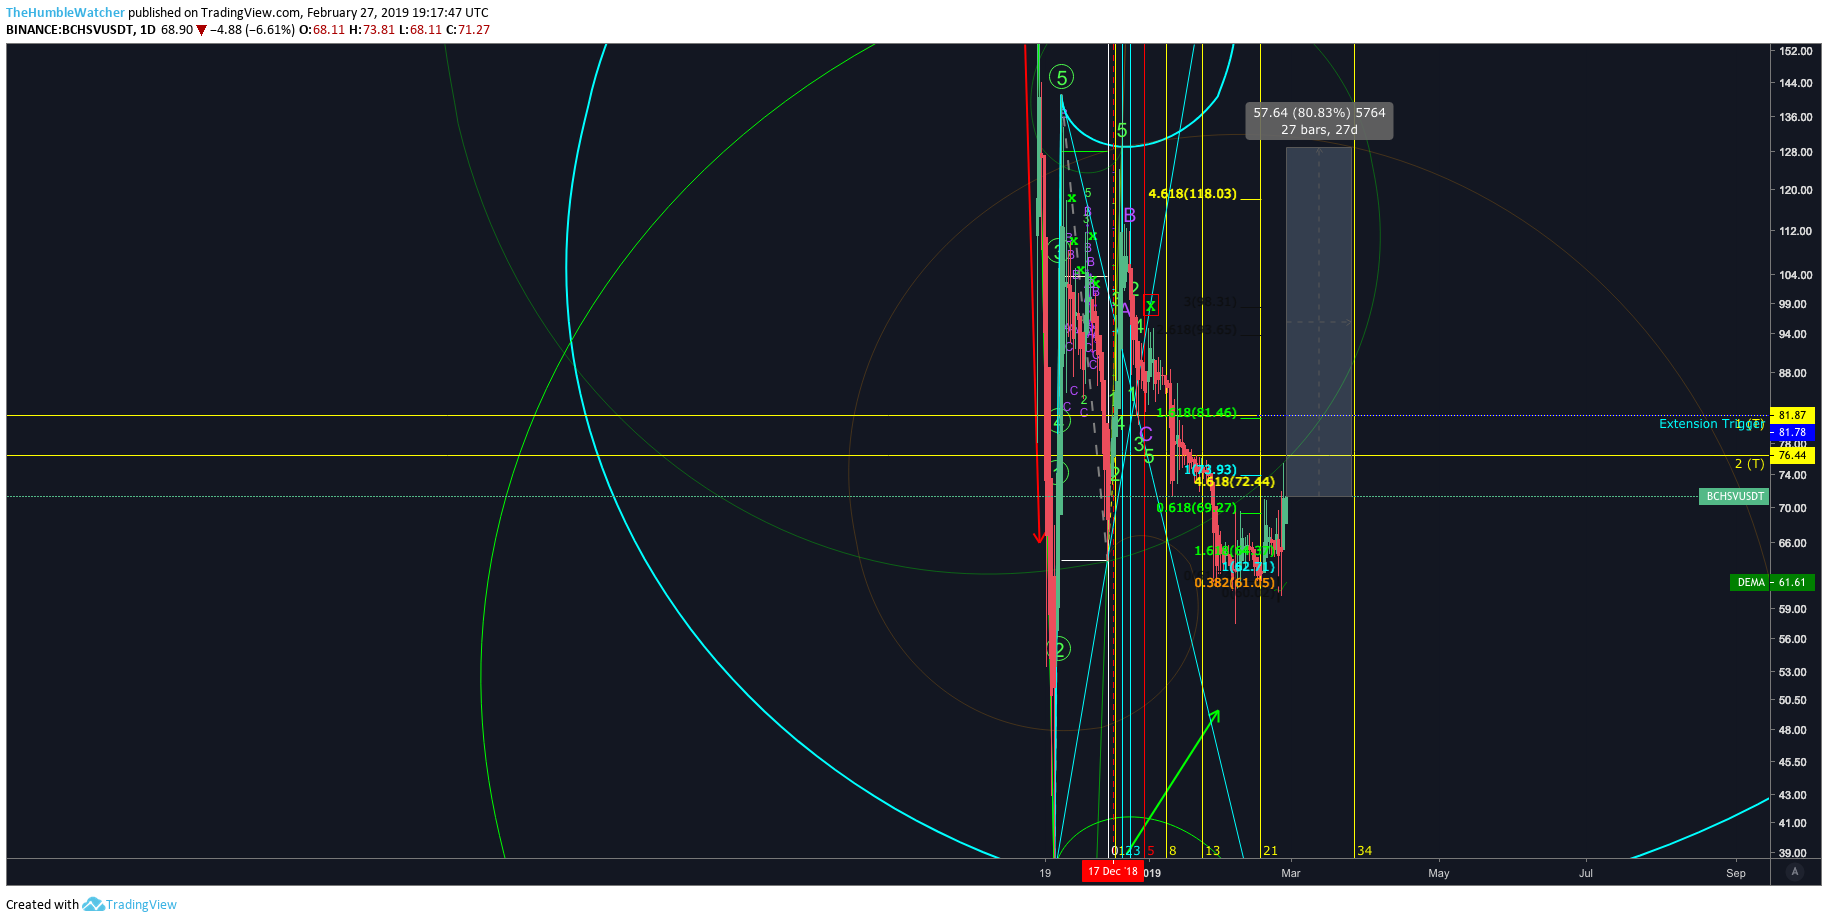Click the BINANCE:BCHSVUSDT, 1D symbol title
This screenshot has height=922, width=1828.
(81, 30)
